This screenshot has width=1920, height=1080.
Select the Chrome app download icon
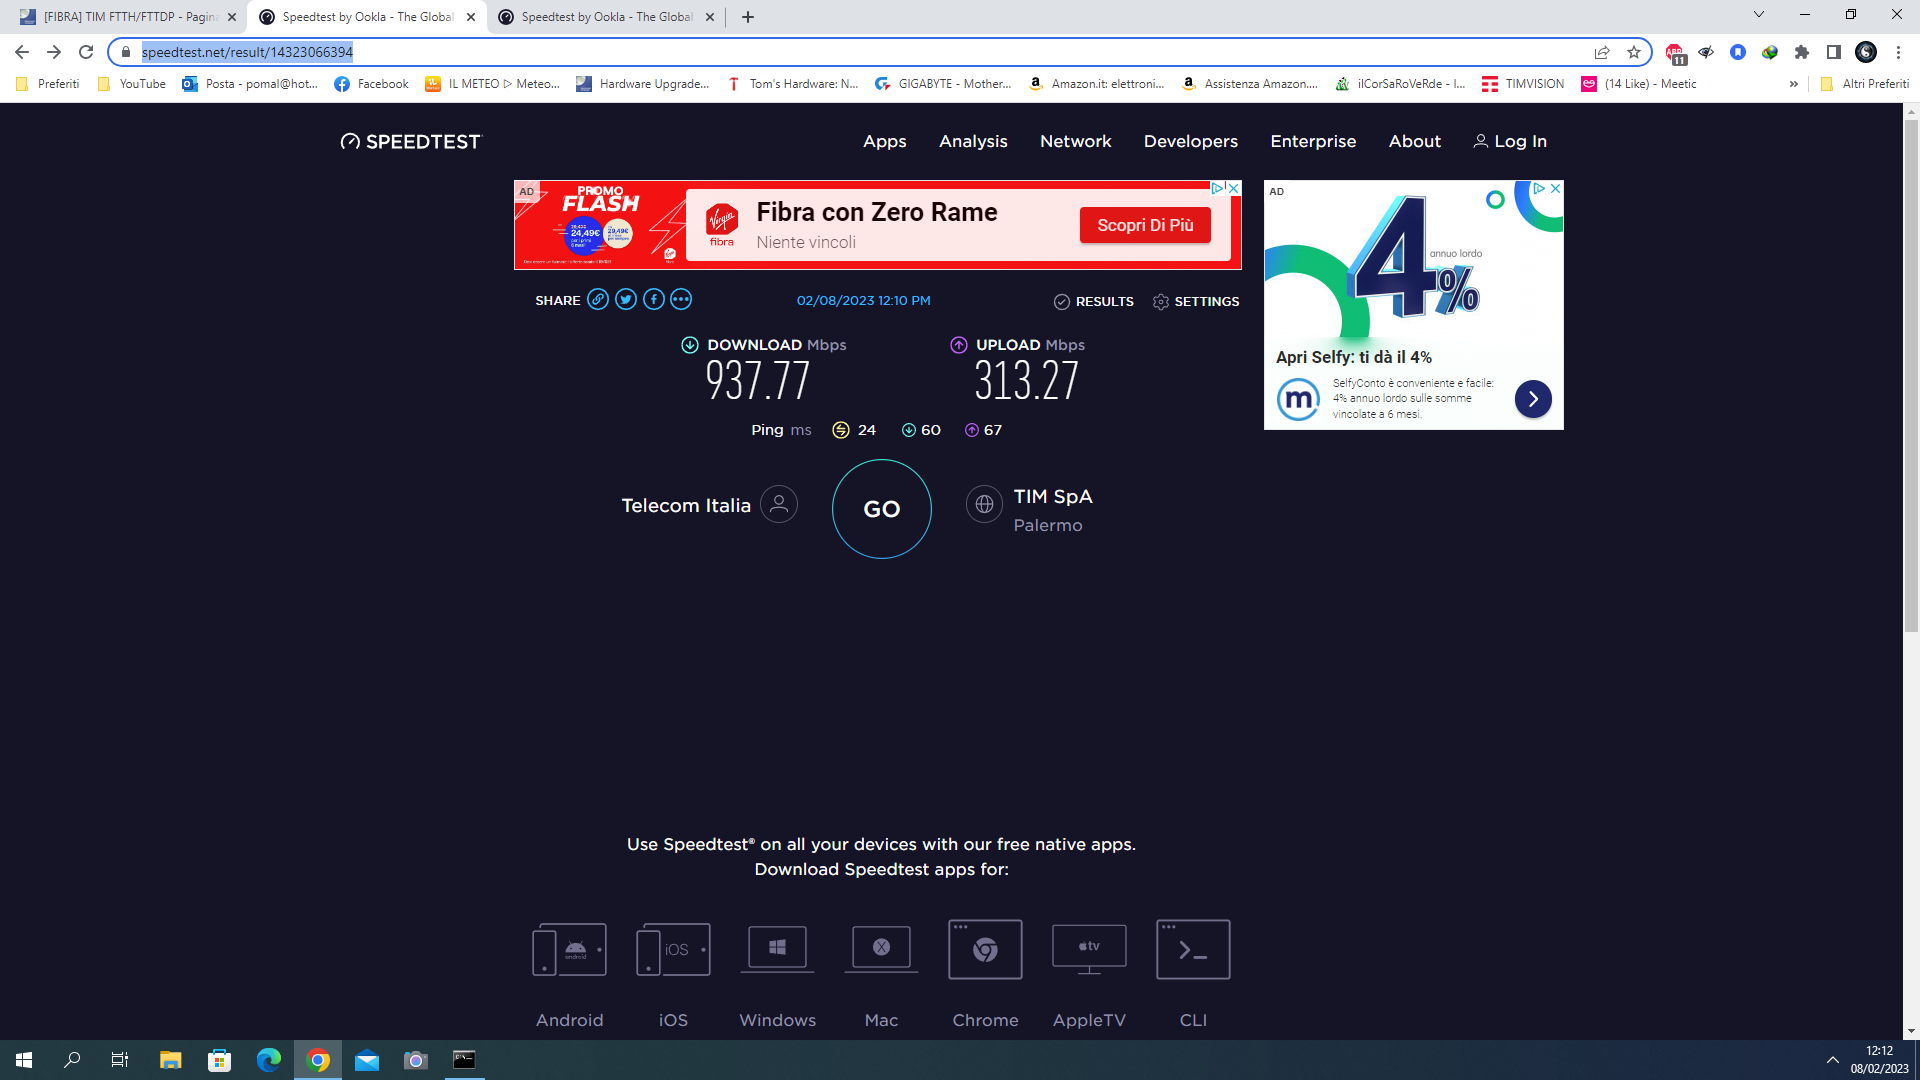[985, 949]
